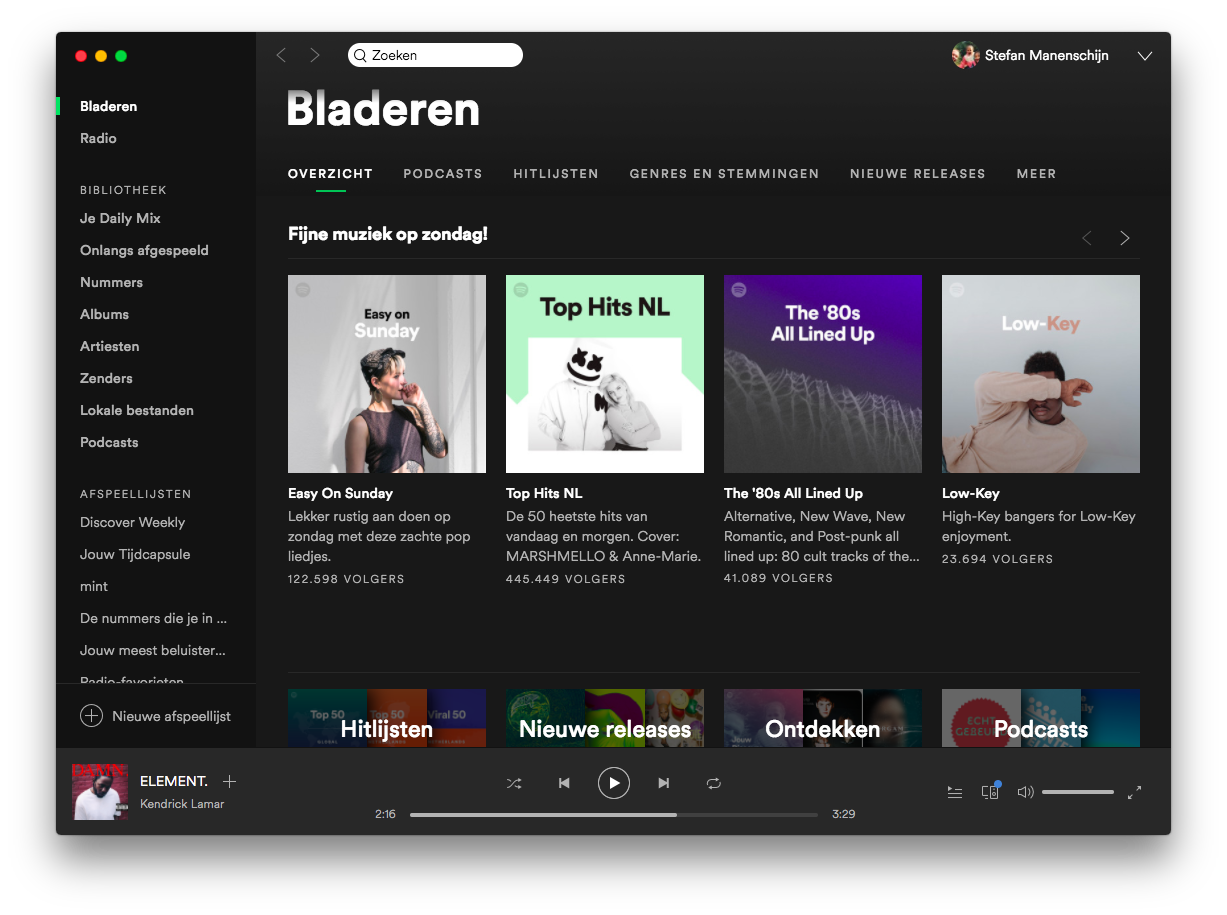Click the ELEMENT. track title
This screenshot has height=915, width=1227.
pyautogui.click(x=174, y=781)
